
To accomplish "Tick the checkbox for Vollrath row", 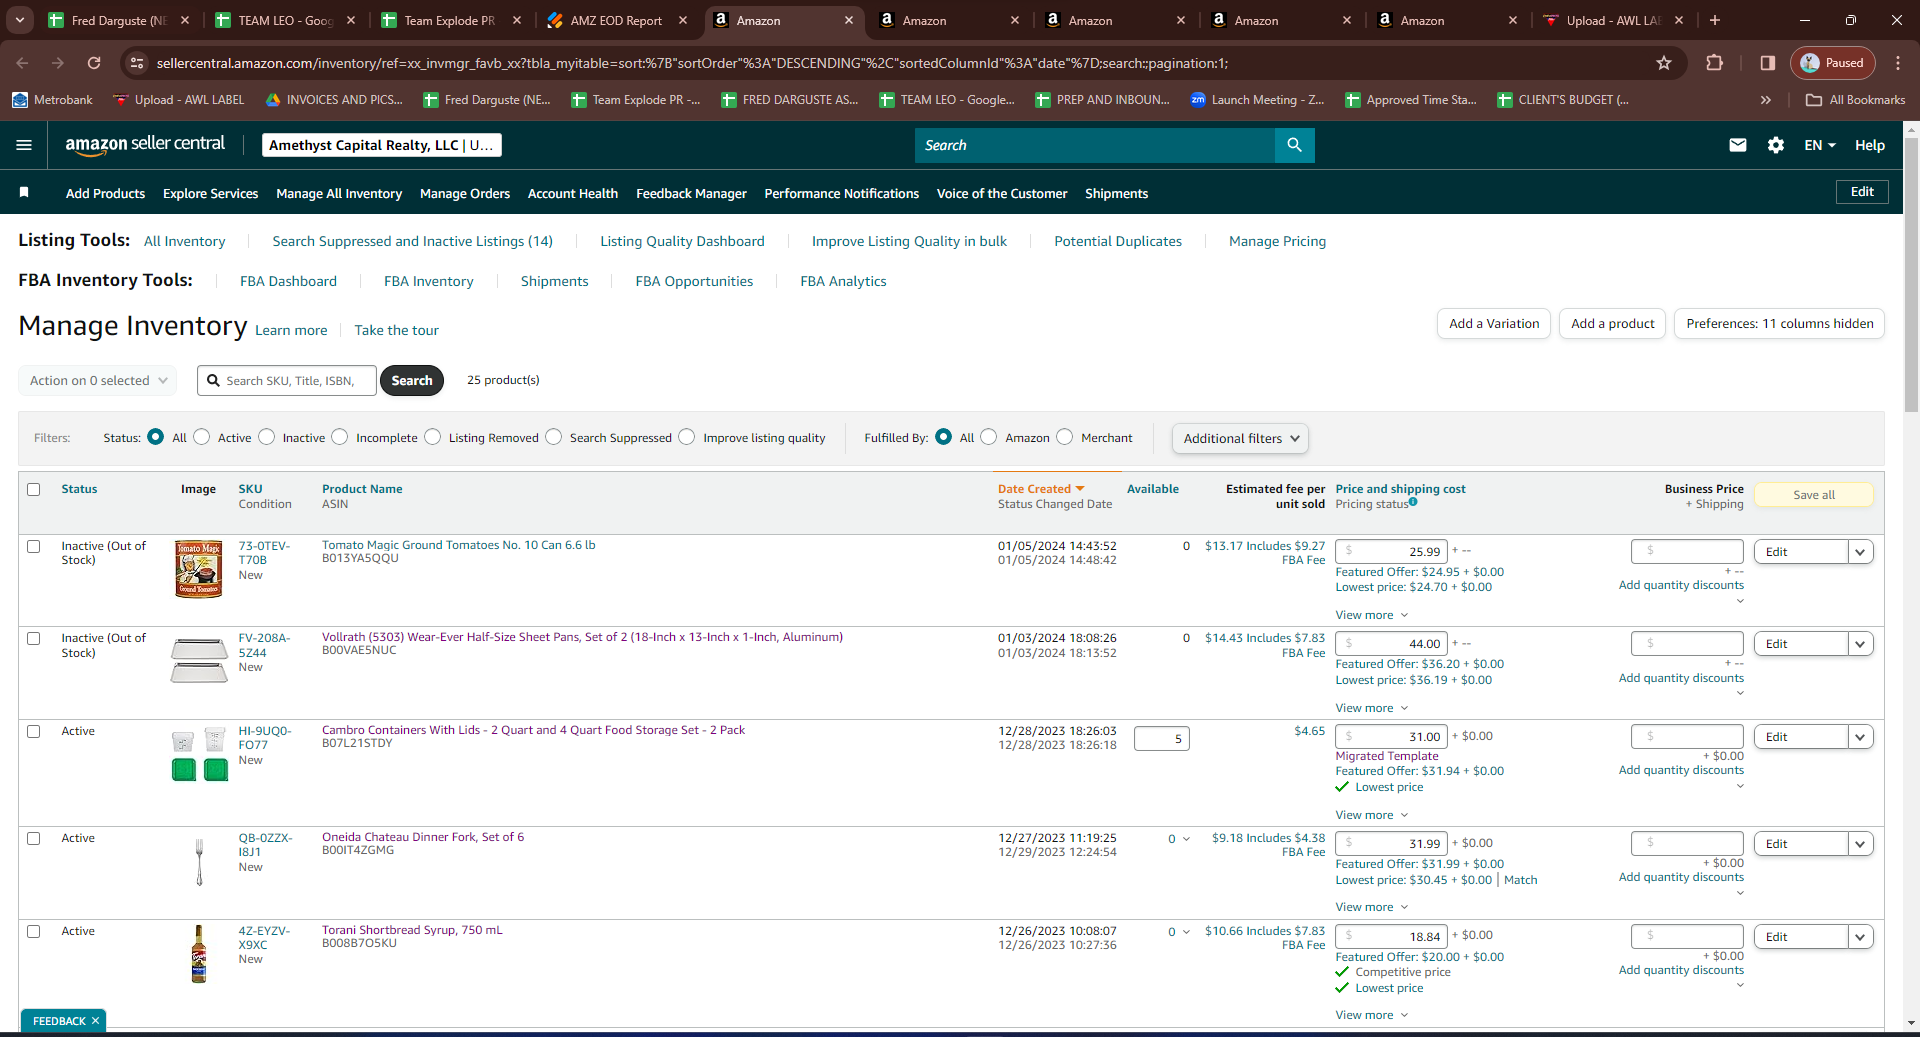I will (34, 639).
